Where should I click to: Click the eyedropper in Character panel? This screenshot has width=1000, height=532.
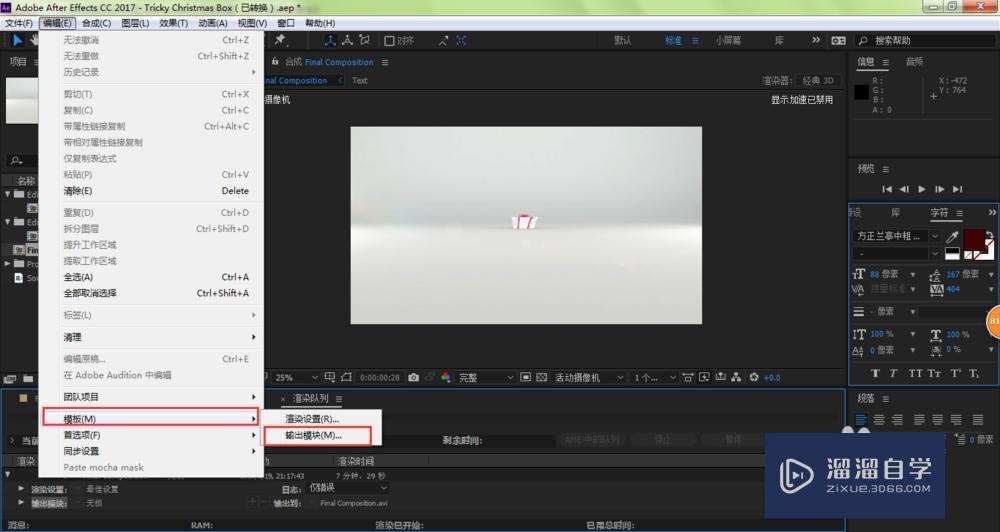coord(953,237)
